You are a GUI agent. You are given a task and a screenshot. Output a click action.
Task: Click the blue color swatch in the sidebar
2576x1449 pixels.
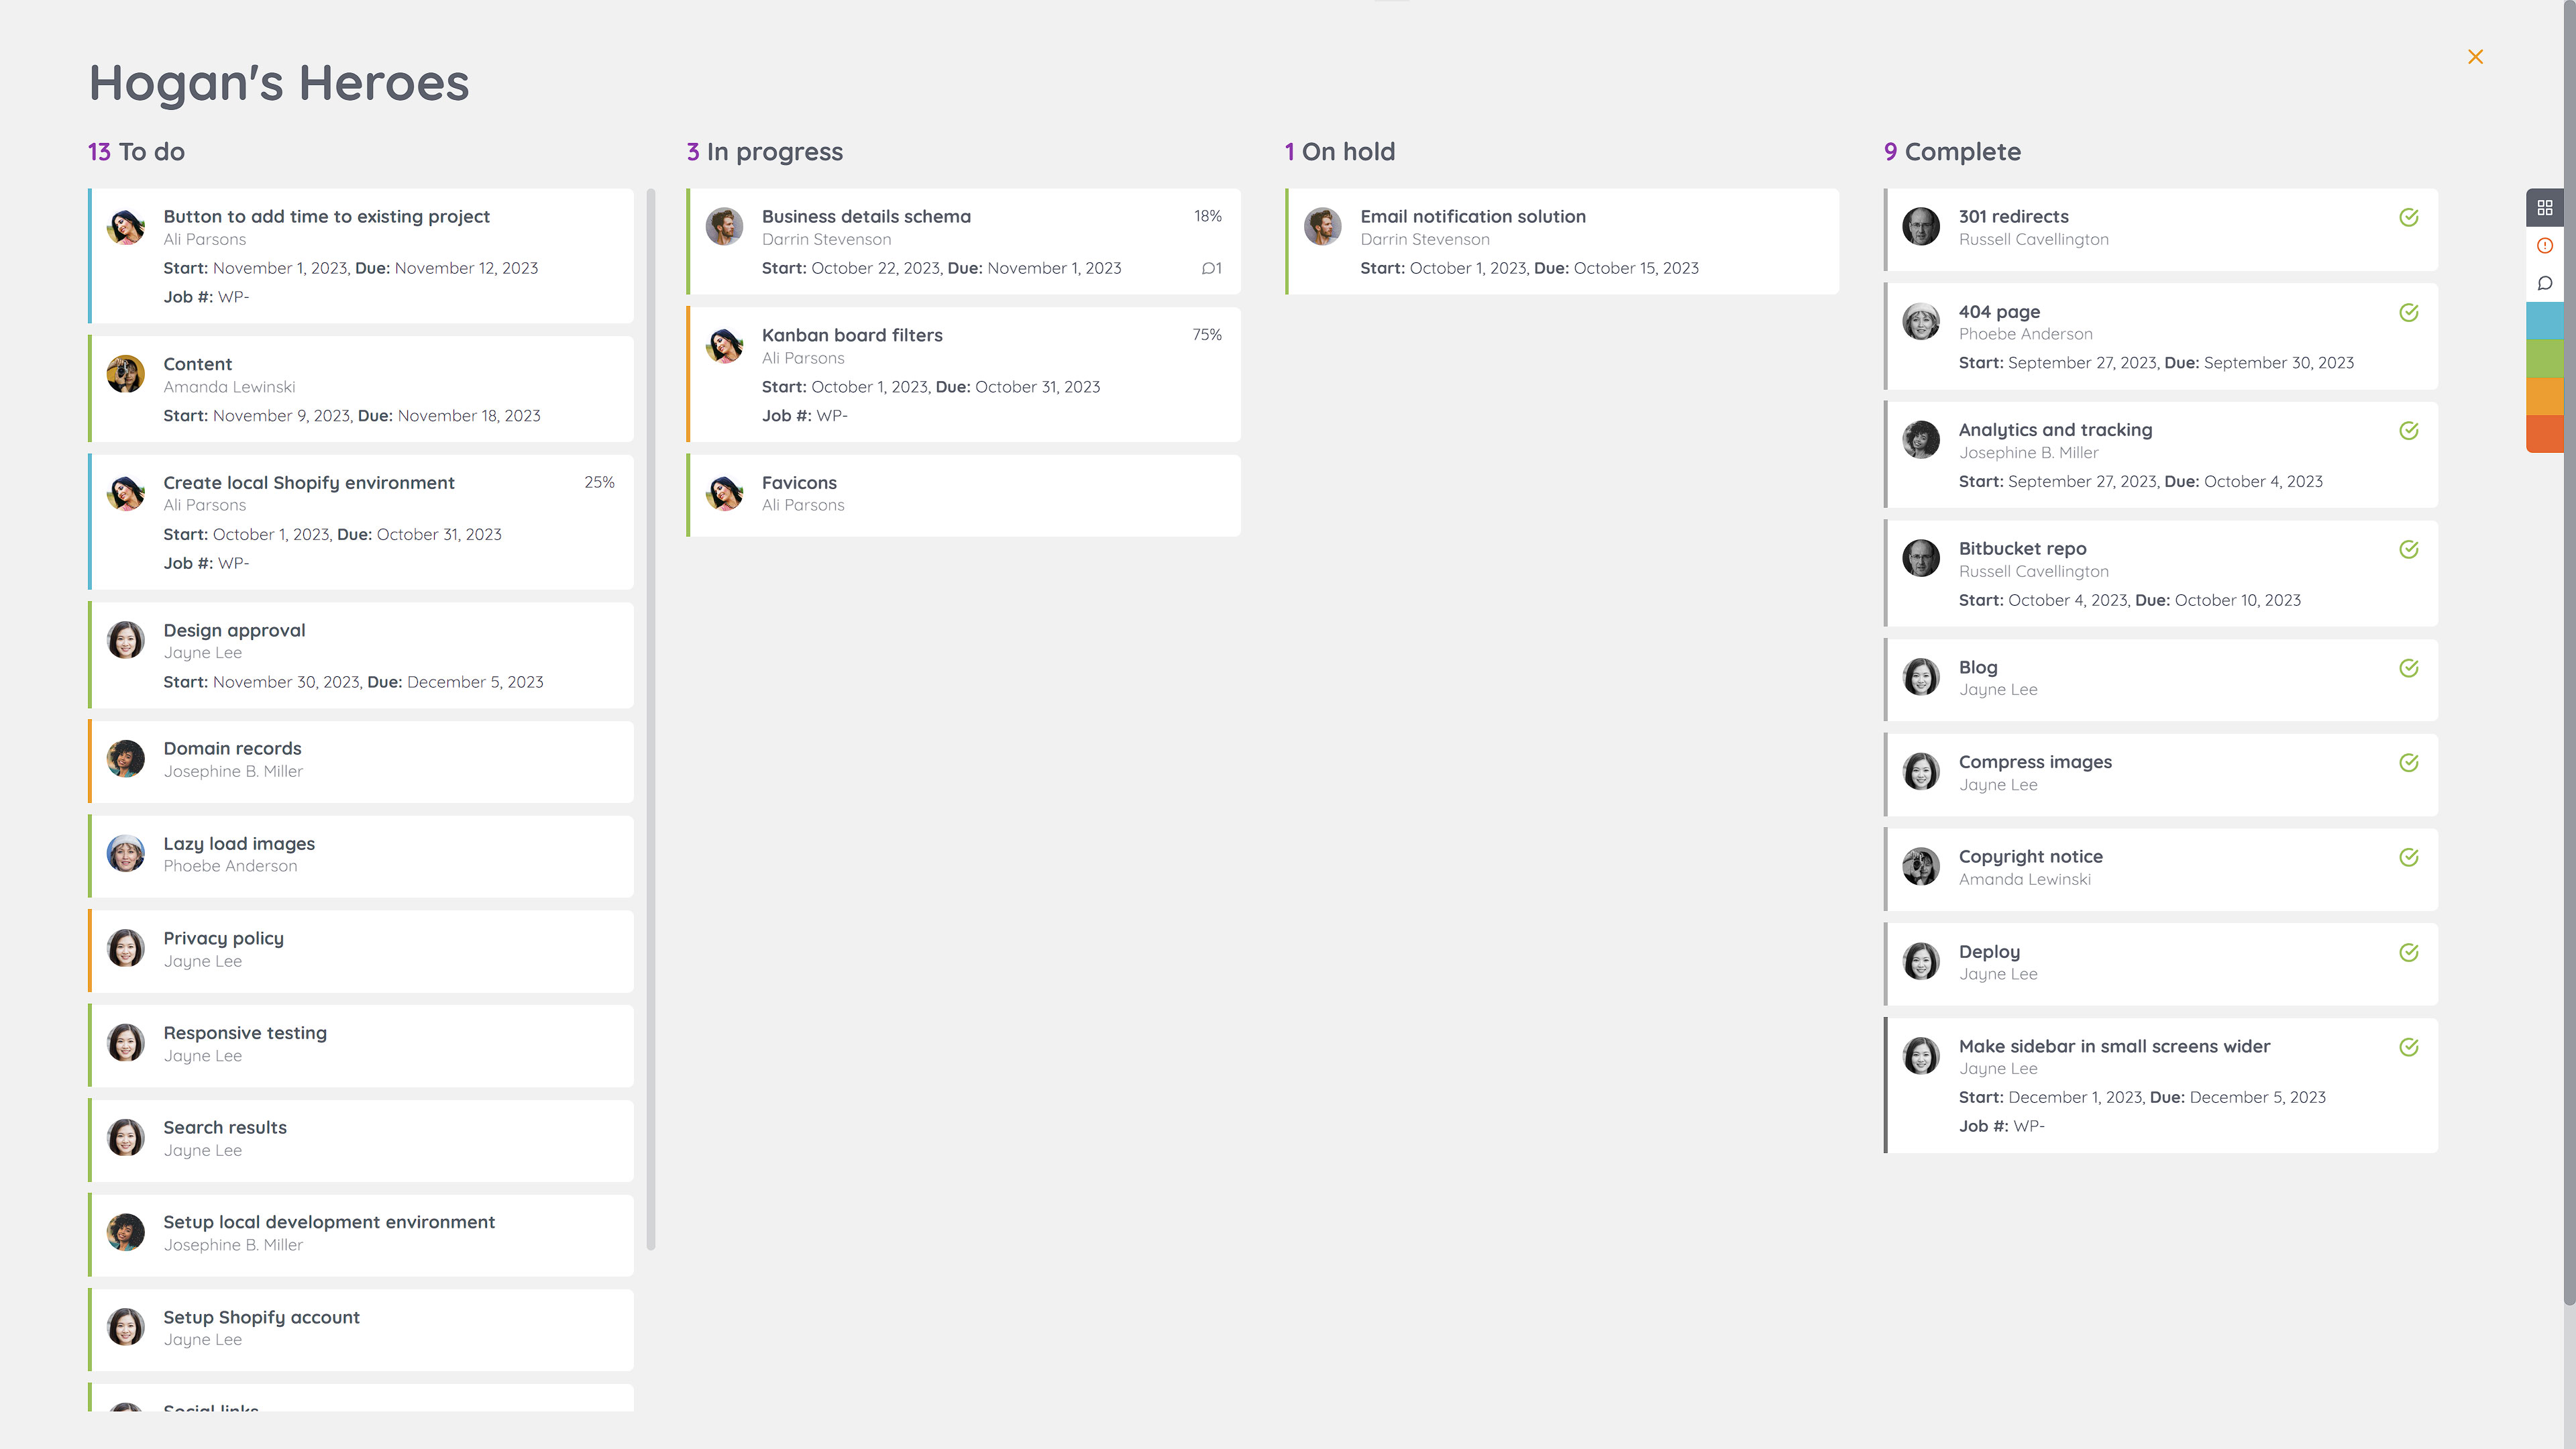click(2545, 322)
